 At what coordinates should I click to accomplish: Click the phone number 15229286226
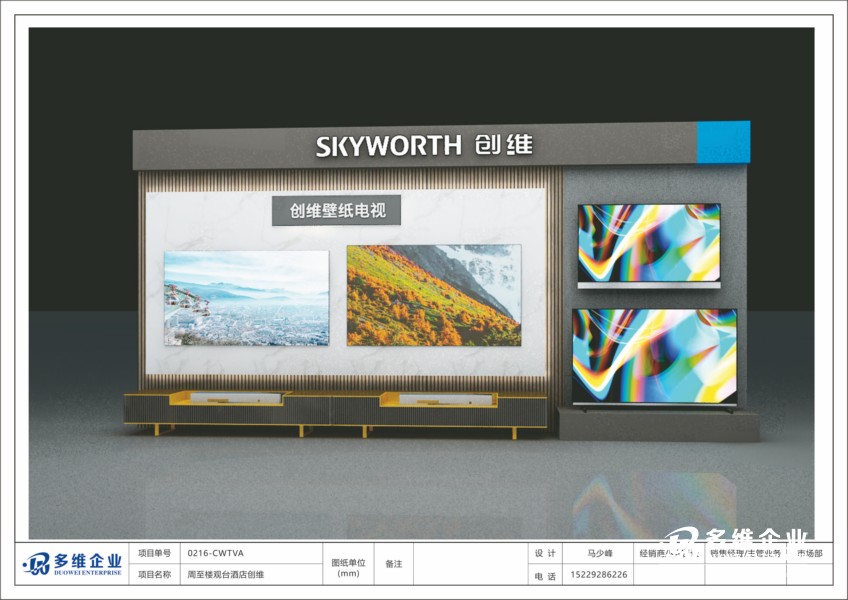pyautogui.click(x=599, y=575)
